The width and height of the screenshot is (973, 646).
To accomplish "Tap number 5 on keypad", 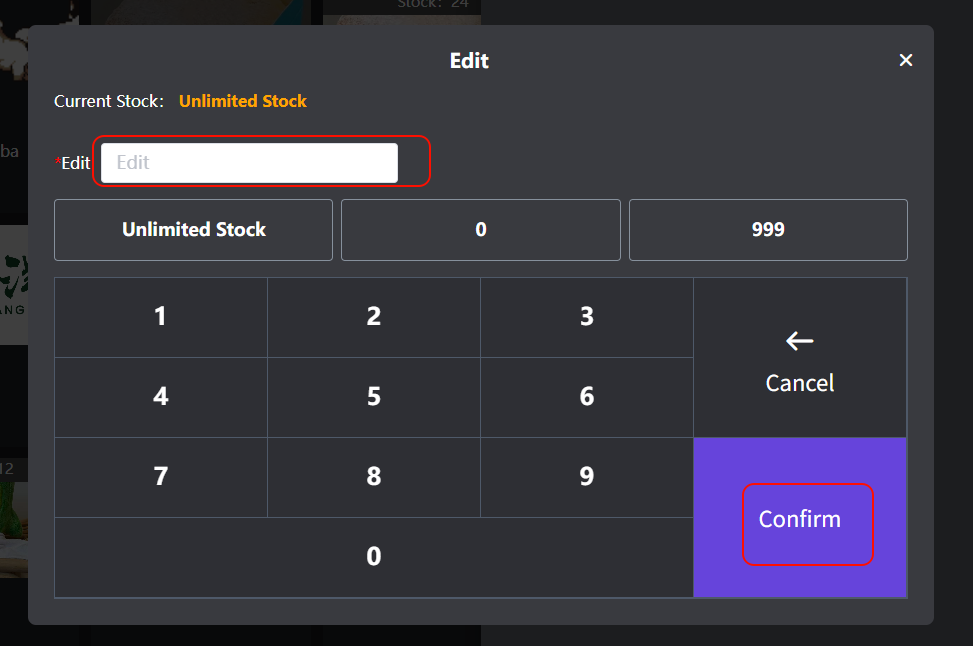I will point(374,397).
